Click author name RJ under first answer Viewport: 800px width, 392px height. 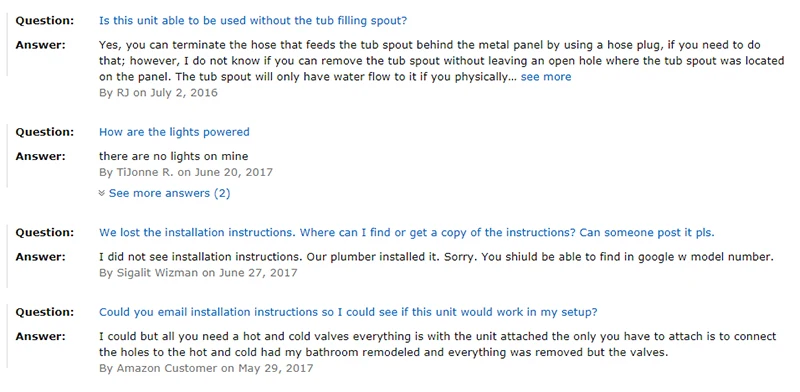122,93
